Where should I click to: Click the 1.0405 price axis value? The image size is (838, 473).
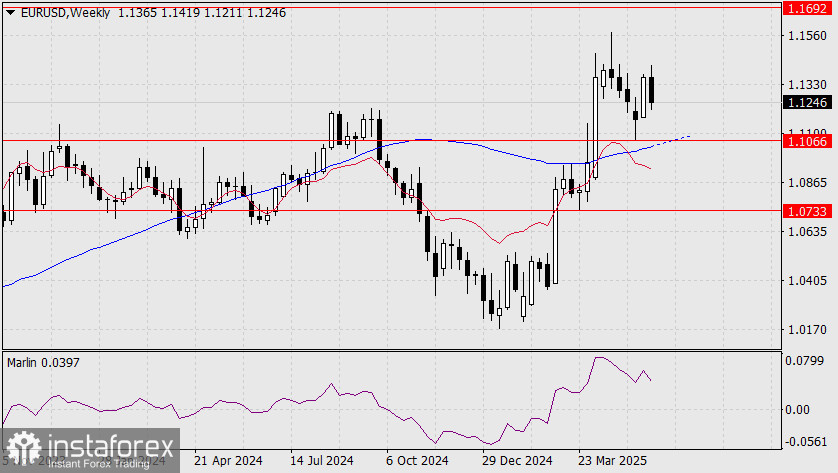tap(807, 281)
